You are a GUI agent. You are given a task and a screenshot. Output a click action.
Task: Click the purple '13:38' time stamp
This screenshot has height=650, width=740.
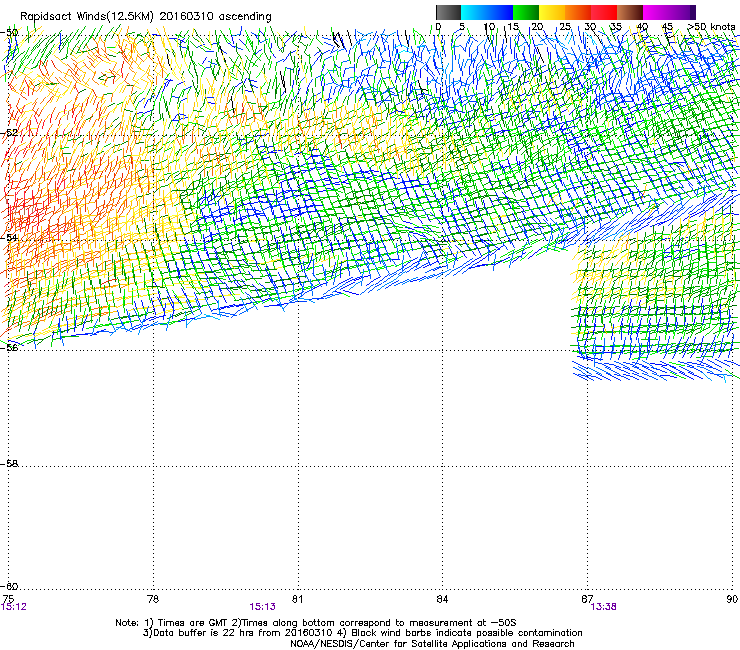tap(604, 607)
